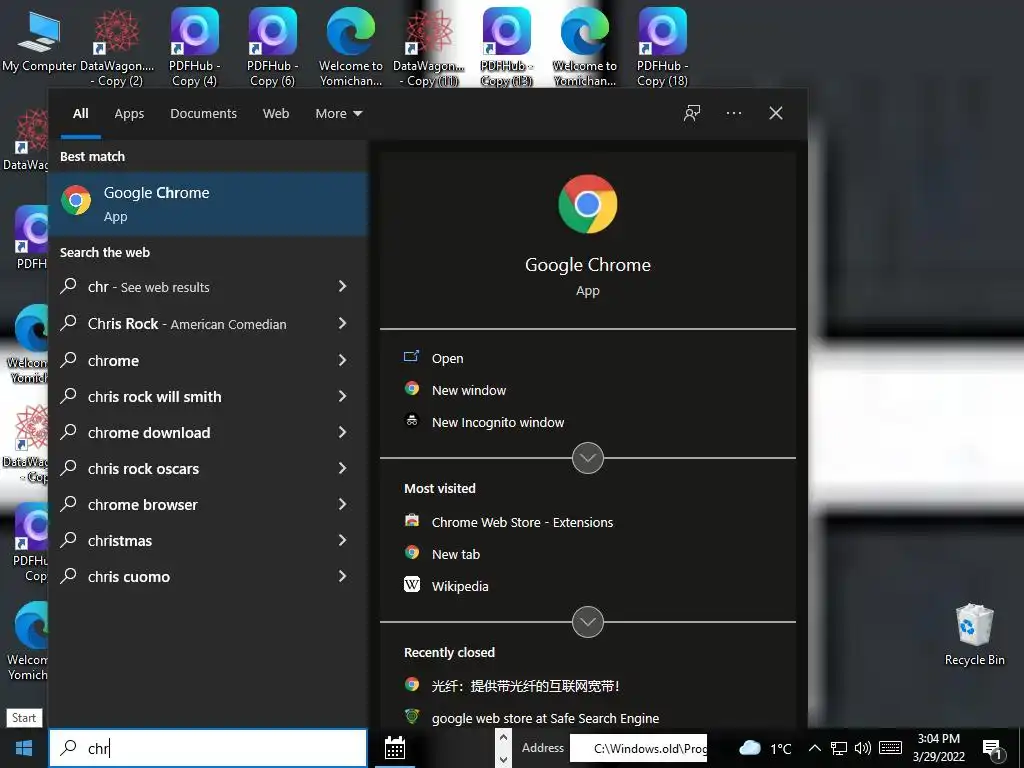The width and height of the screenshot is (1024, 768).
Task: Open the feedback icon in the search header
Action: pos(692,113)
